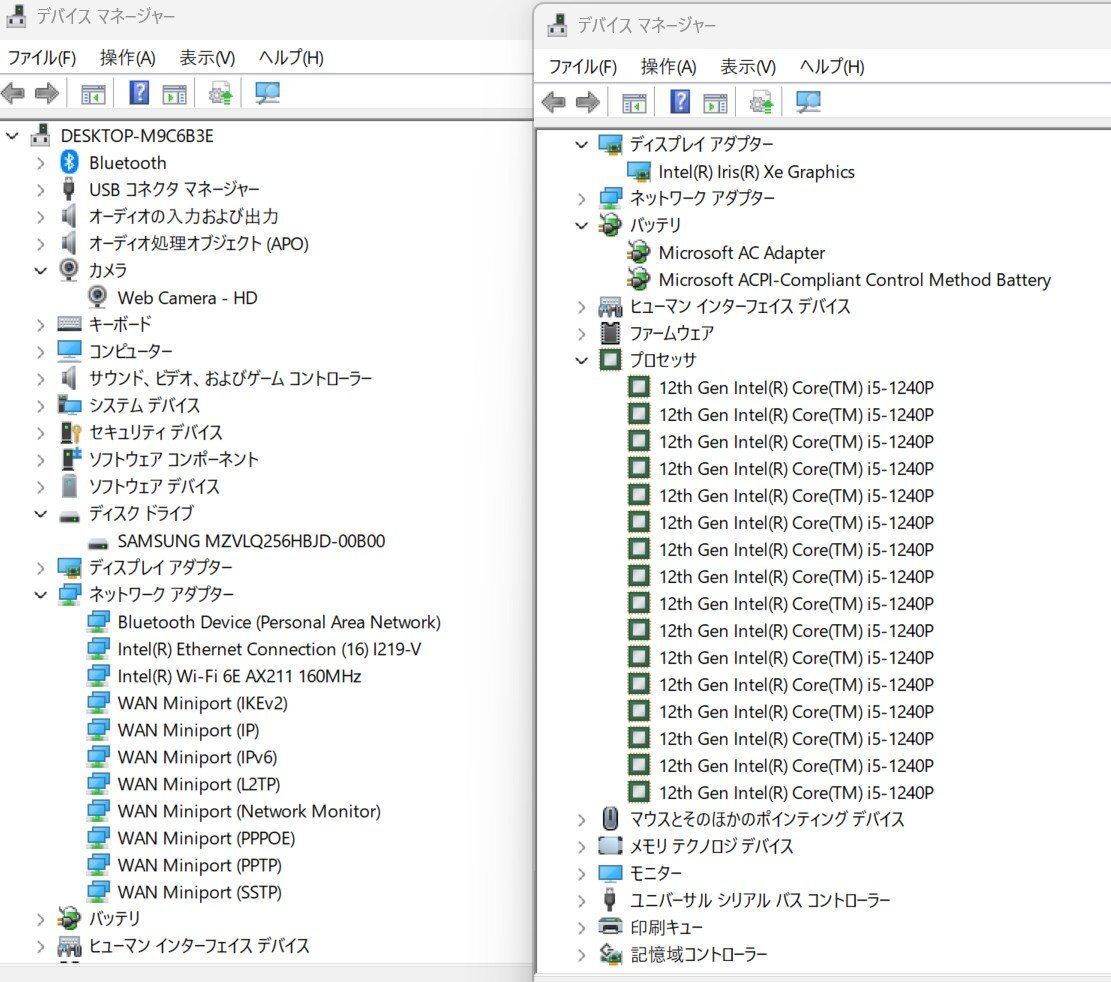
Task: Click Back arrow in right Device Manager toolbar
Action: (x=553, y=102)
